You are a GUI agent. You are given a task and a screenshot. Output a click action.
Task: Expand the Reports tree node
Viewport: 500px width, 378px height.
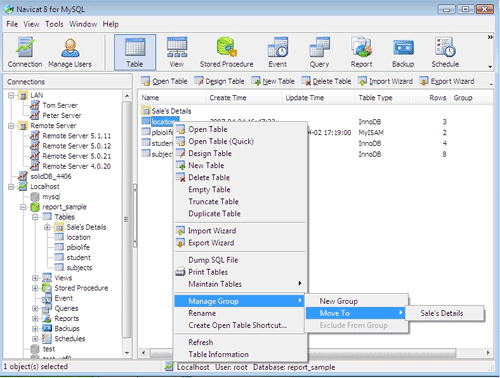tap(35, 318)
